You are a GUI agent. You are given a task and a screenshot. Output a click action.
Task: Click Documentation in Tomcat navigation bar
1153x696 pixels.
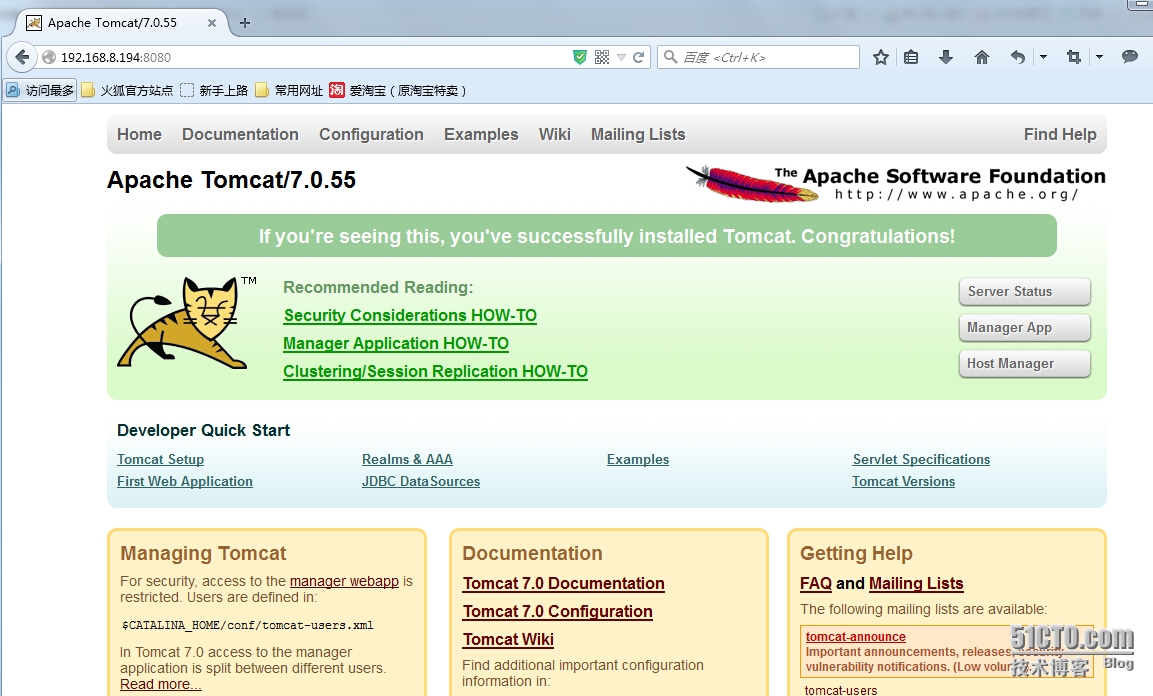point(240,134)
